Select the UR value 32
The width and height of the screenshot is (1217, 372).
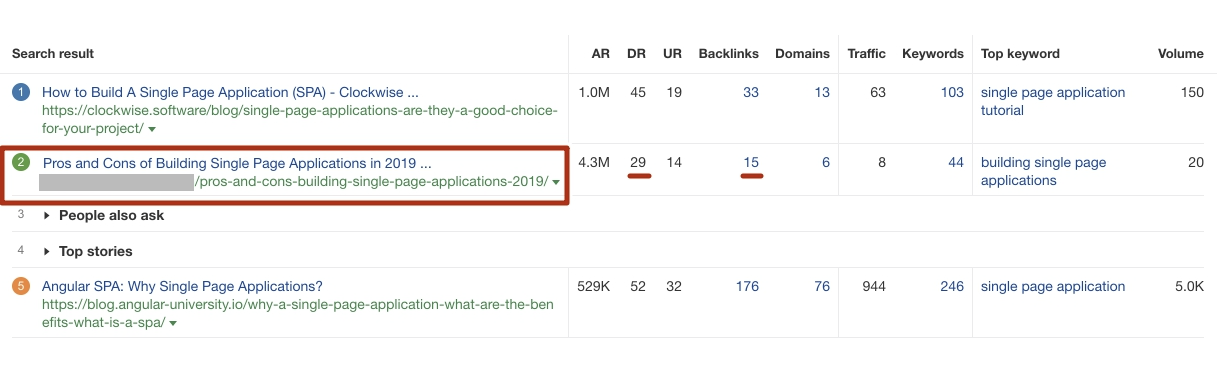(x=674, y=286)
